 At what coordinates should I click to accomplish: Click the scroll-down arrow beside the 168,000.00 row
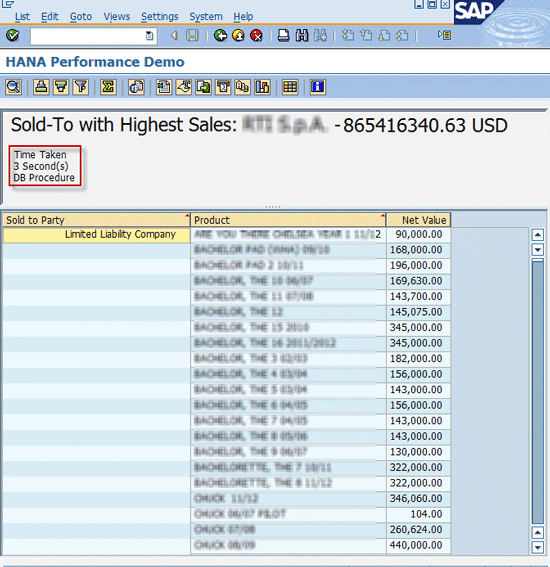pyautogui.click(x=538, y=250)
